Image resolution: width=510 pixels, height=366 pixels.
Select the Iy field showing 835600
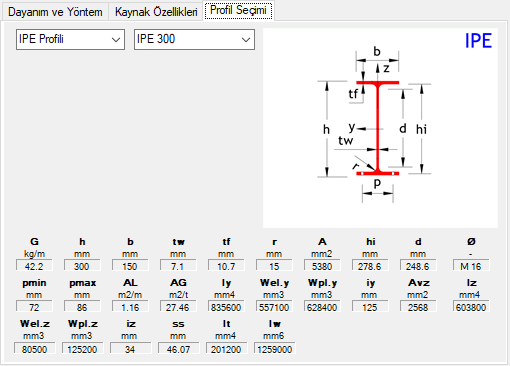coord(226,307)
